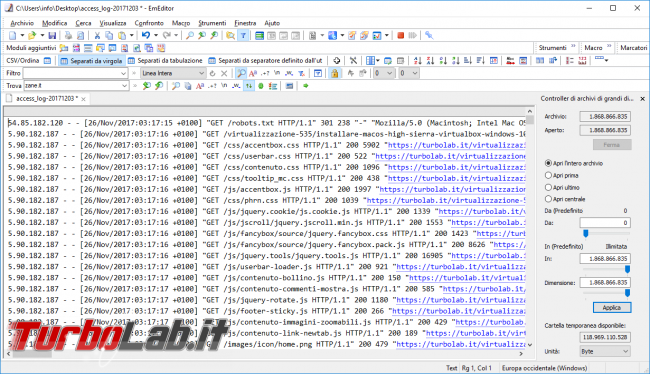Click the Paste clipboard icon
The width and height of the screenshot is (650, 374).
click(122, 36)
